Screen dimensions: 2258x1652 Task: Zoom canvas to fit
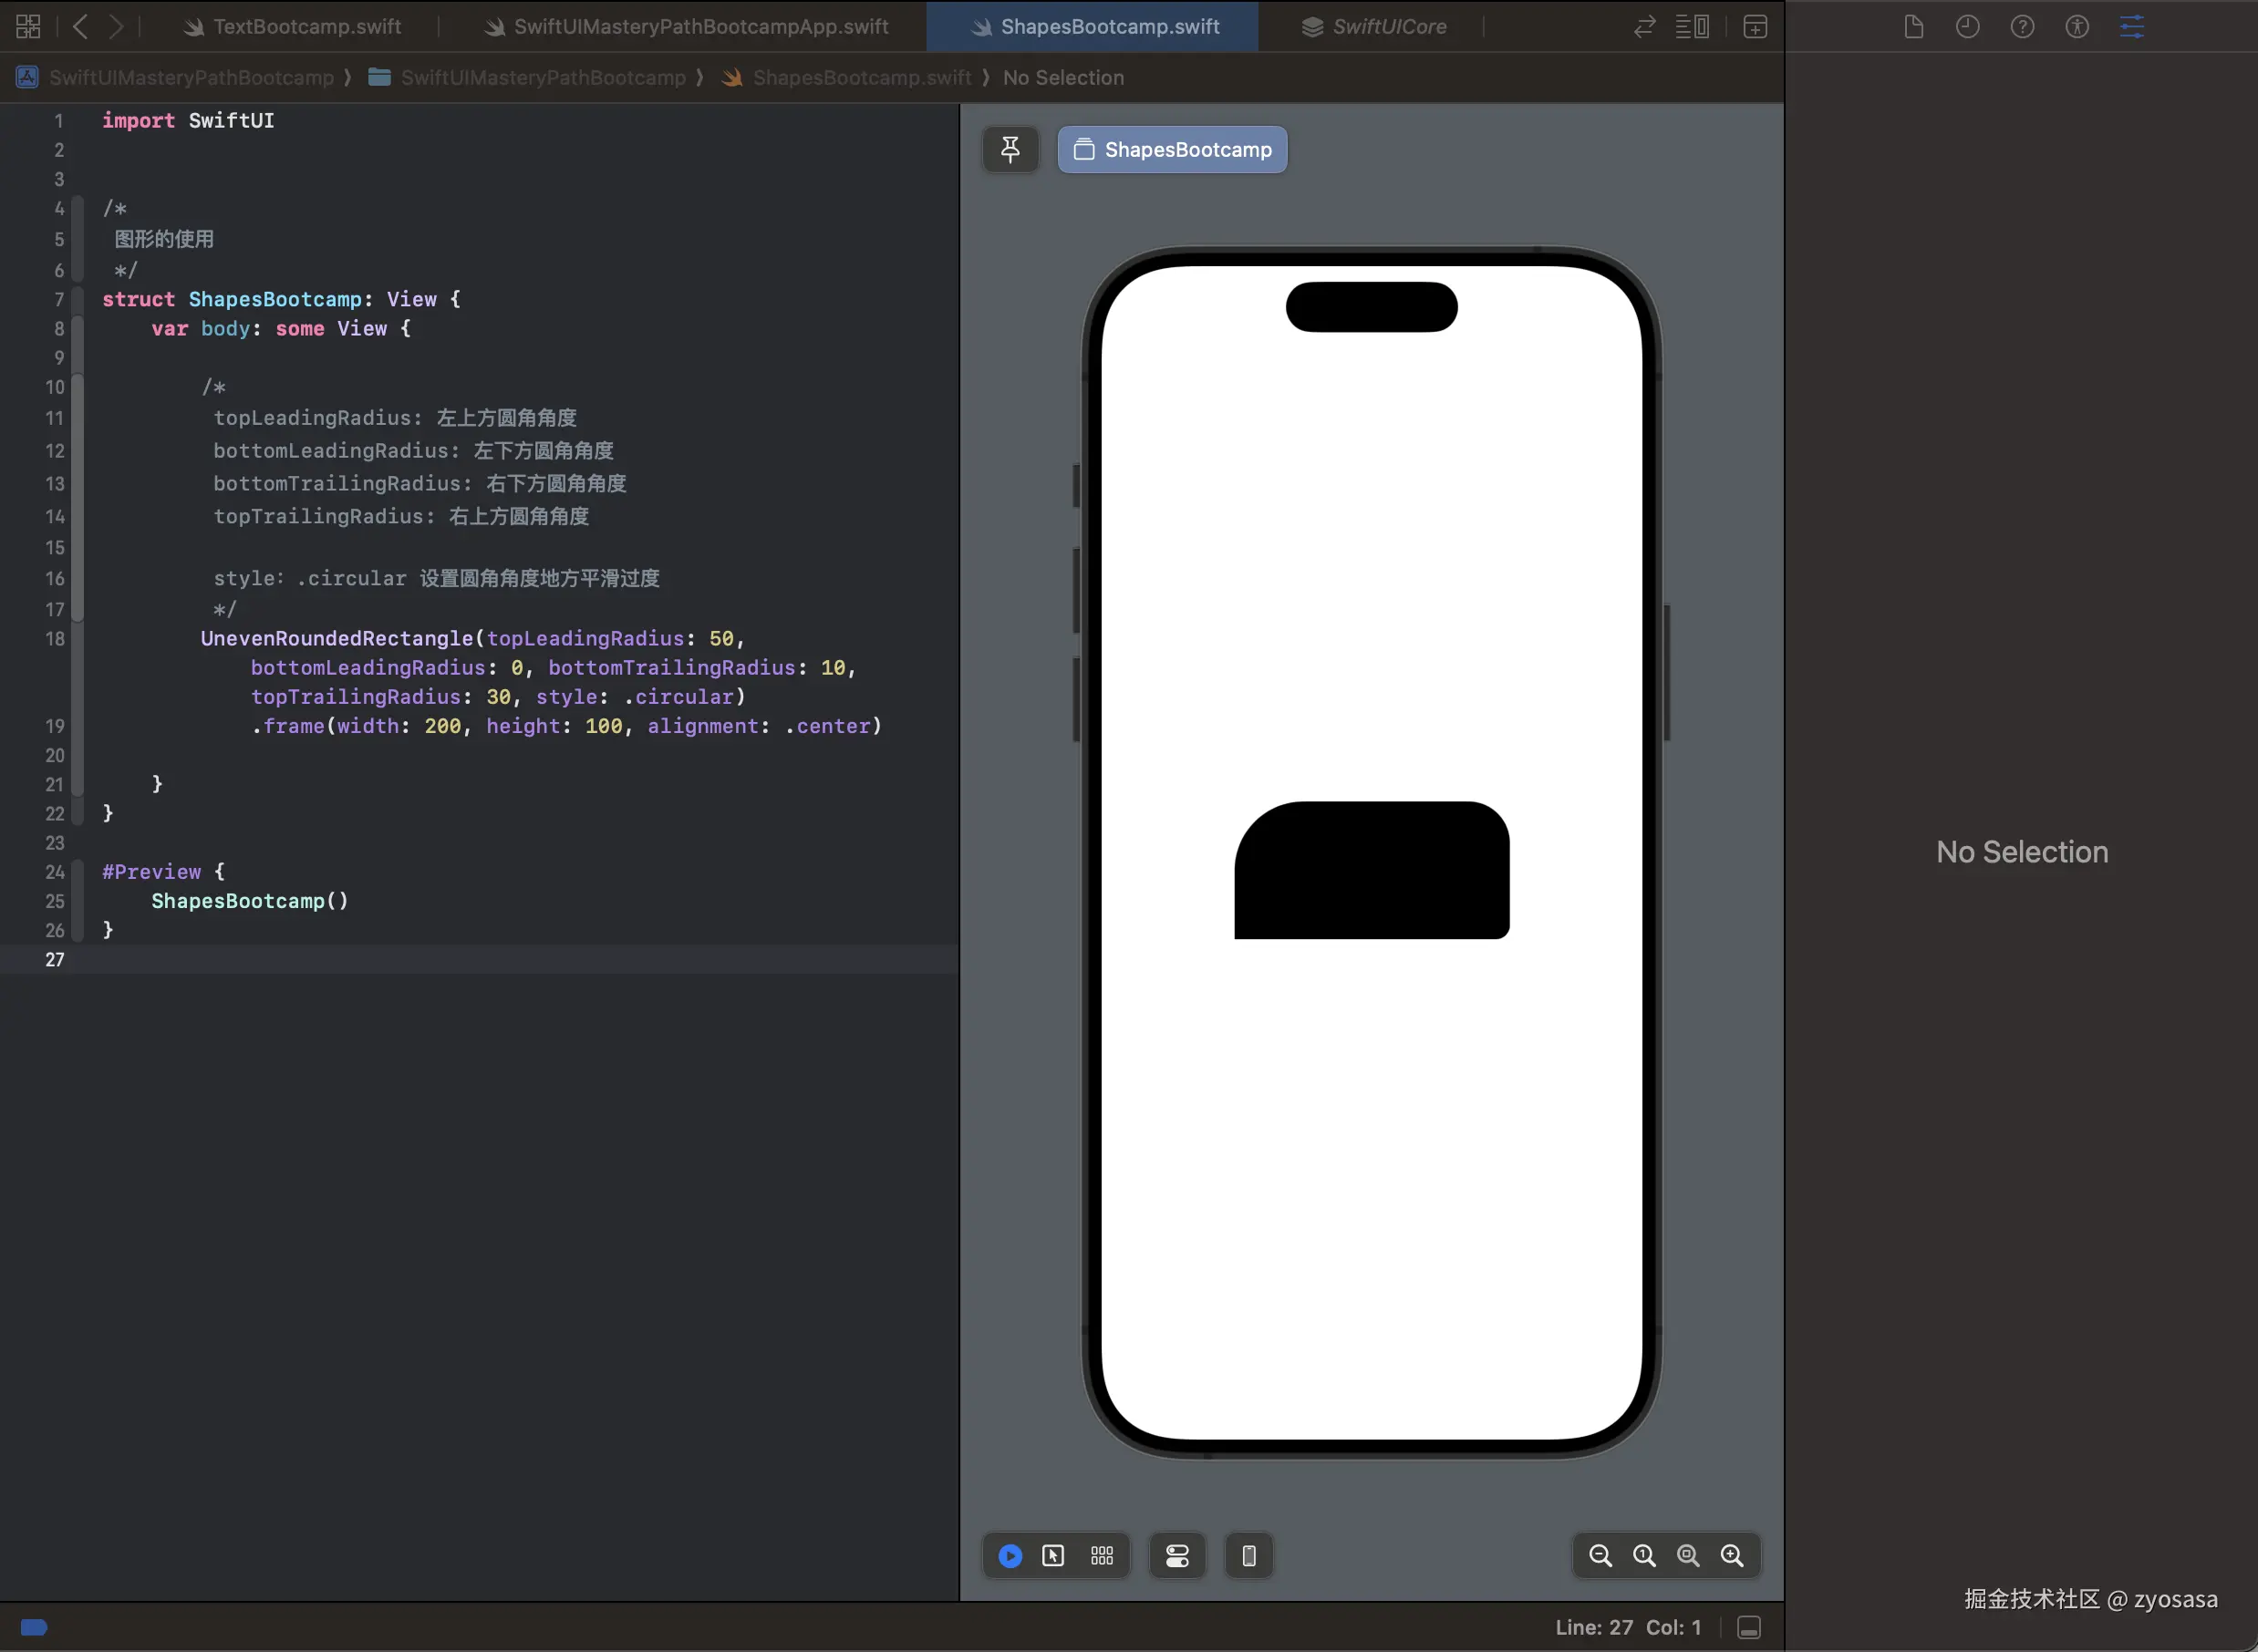(1688, 1556)
